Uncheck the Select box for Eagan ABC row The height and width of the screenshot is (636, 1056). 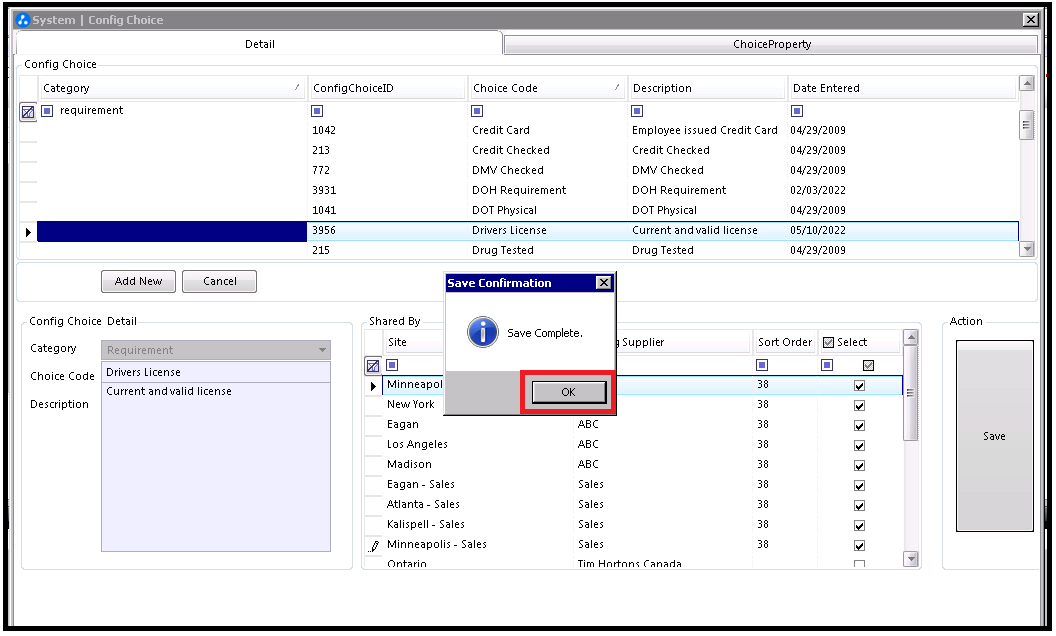[x=859, y=426]
